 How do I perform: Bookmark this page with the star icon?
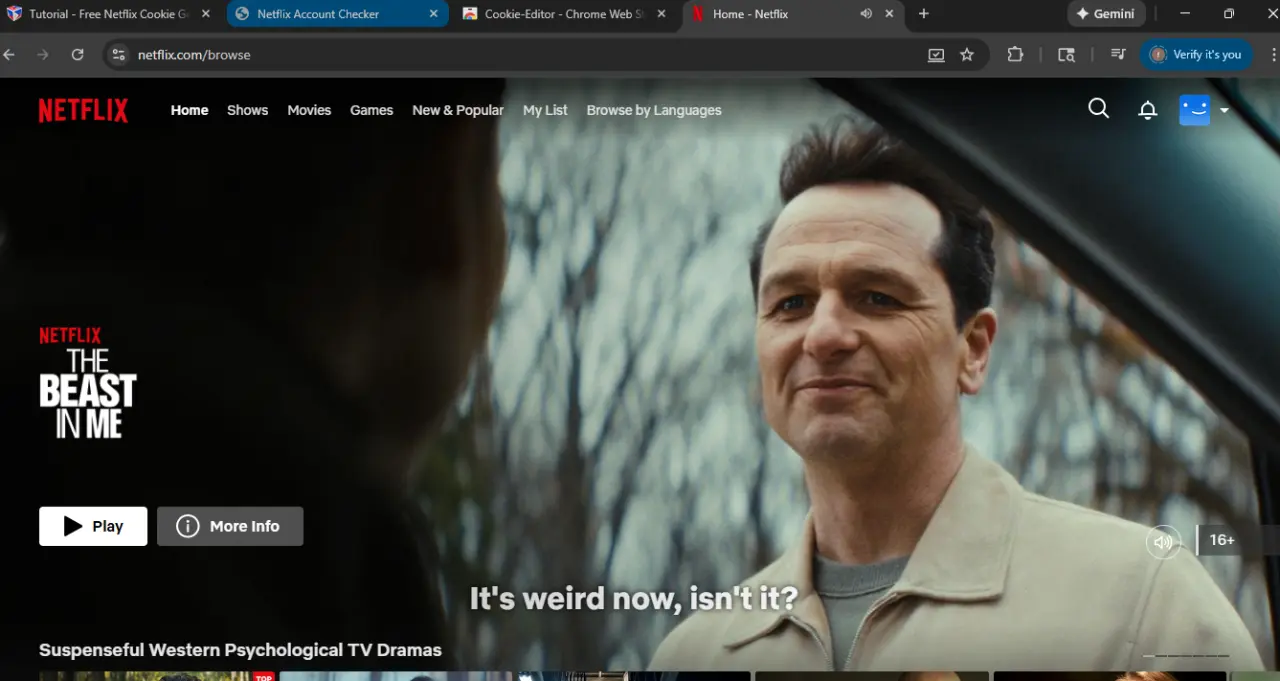[x=967, y=55]
